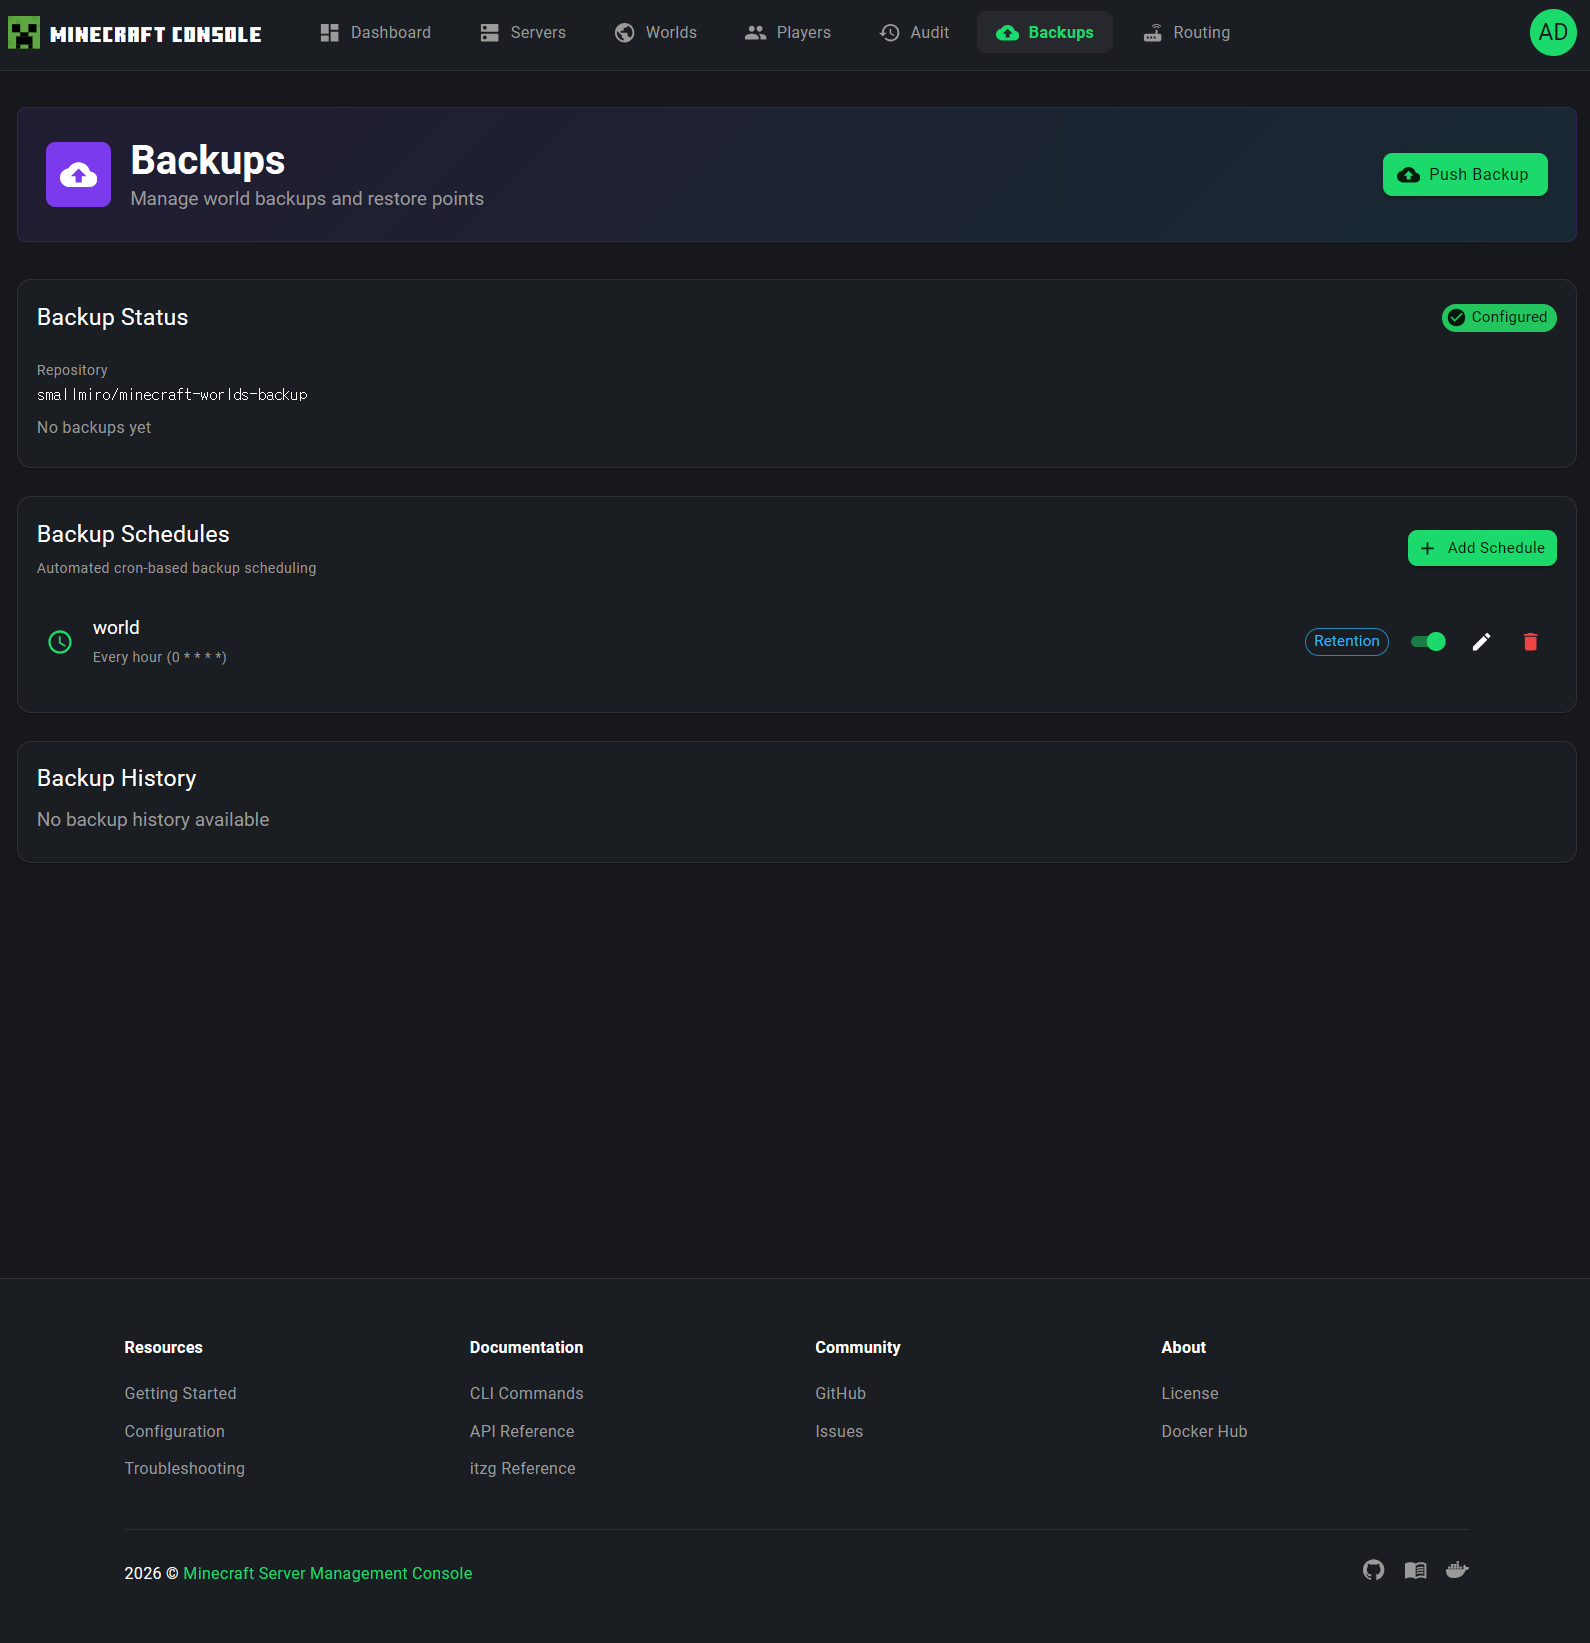Click the world schedule name
This screenshot has height=1643, width=1590.
(x=116, y=628)
